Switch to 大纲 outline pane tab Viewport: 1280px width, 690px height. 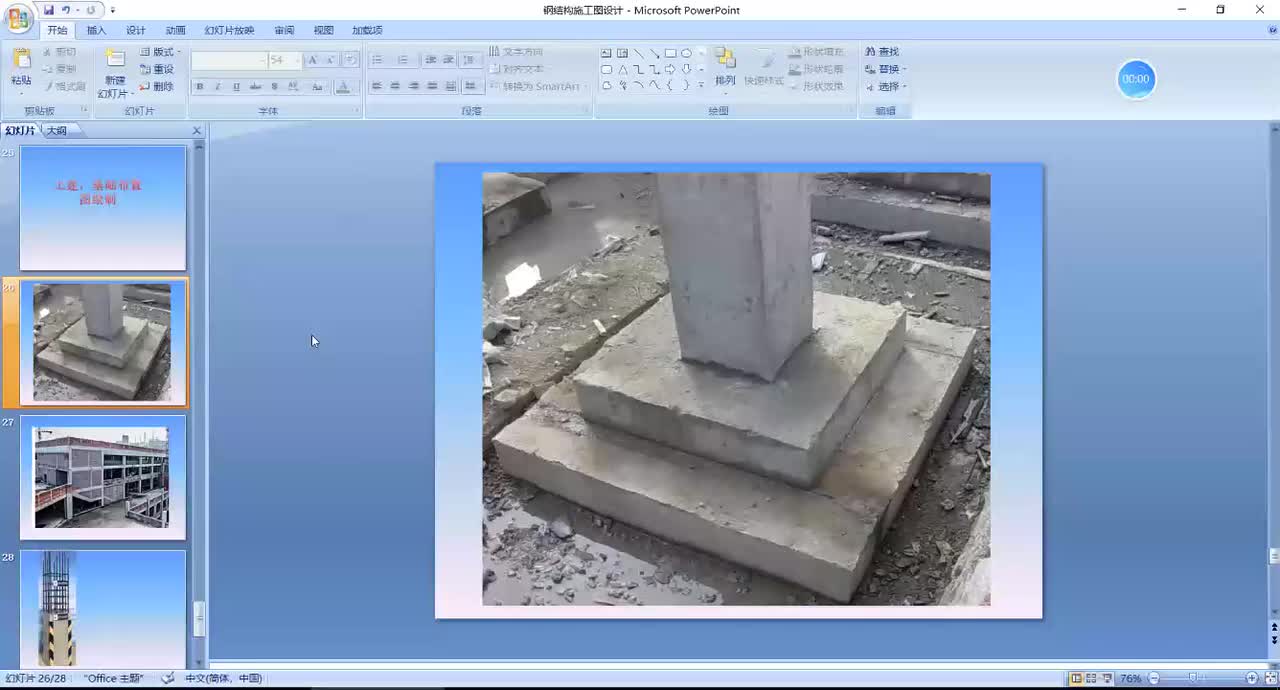pos(57,131)
